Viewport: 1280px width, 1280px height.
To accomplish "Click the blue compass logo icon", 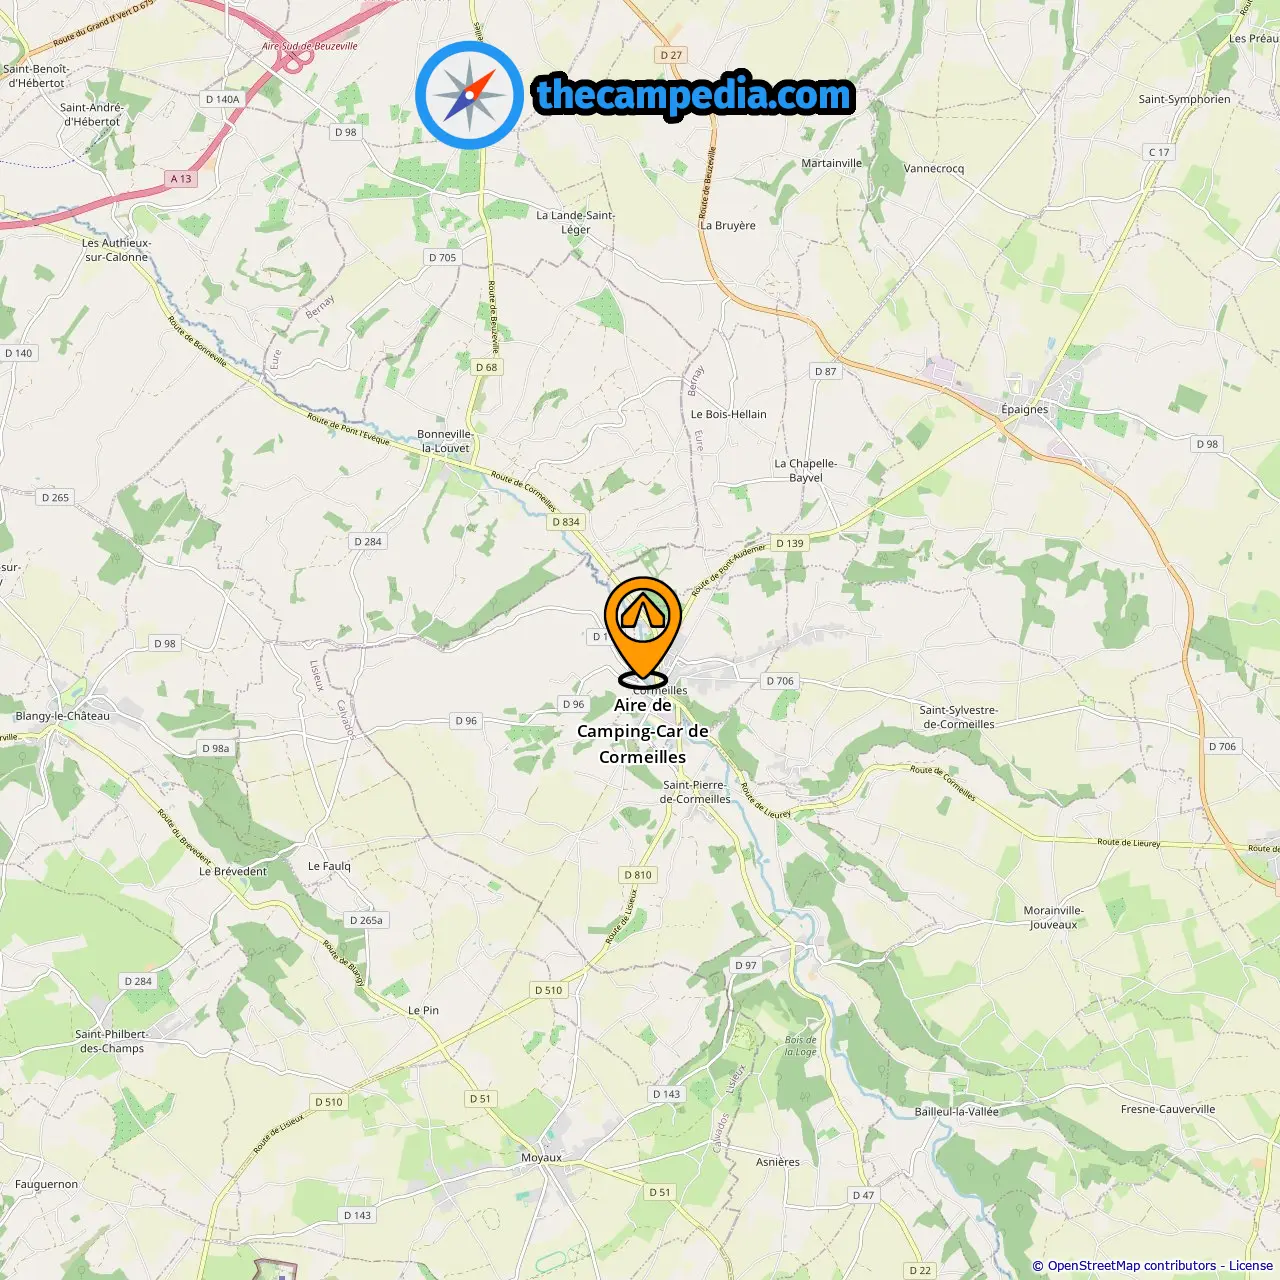I will (469, 95).
